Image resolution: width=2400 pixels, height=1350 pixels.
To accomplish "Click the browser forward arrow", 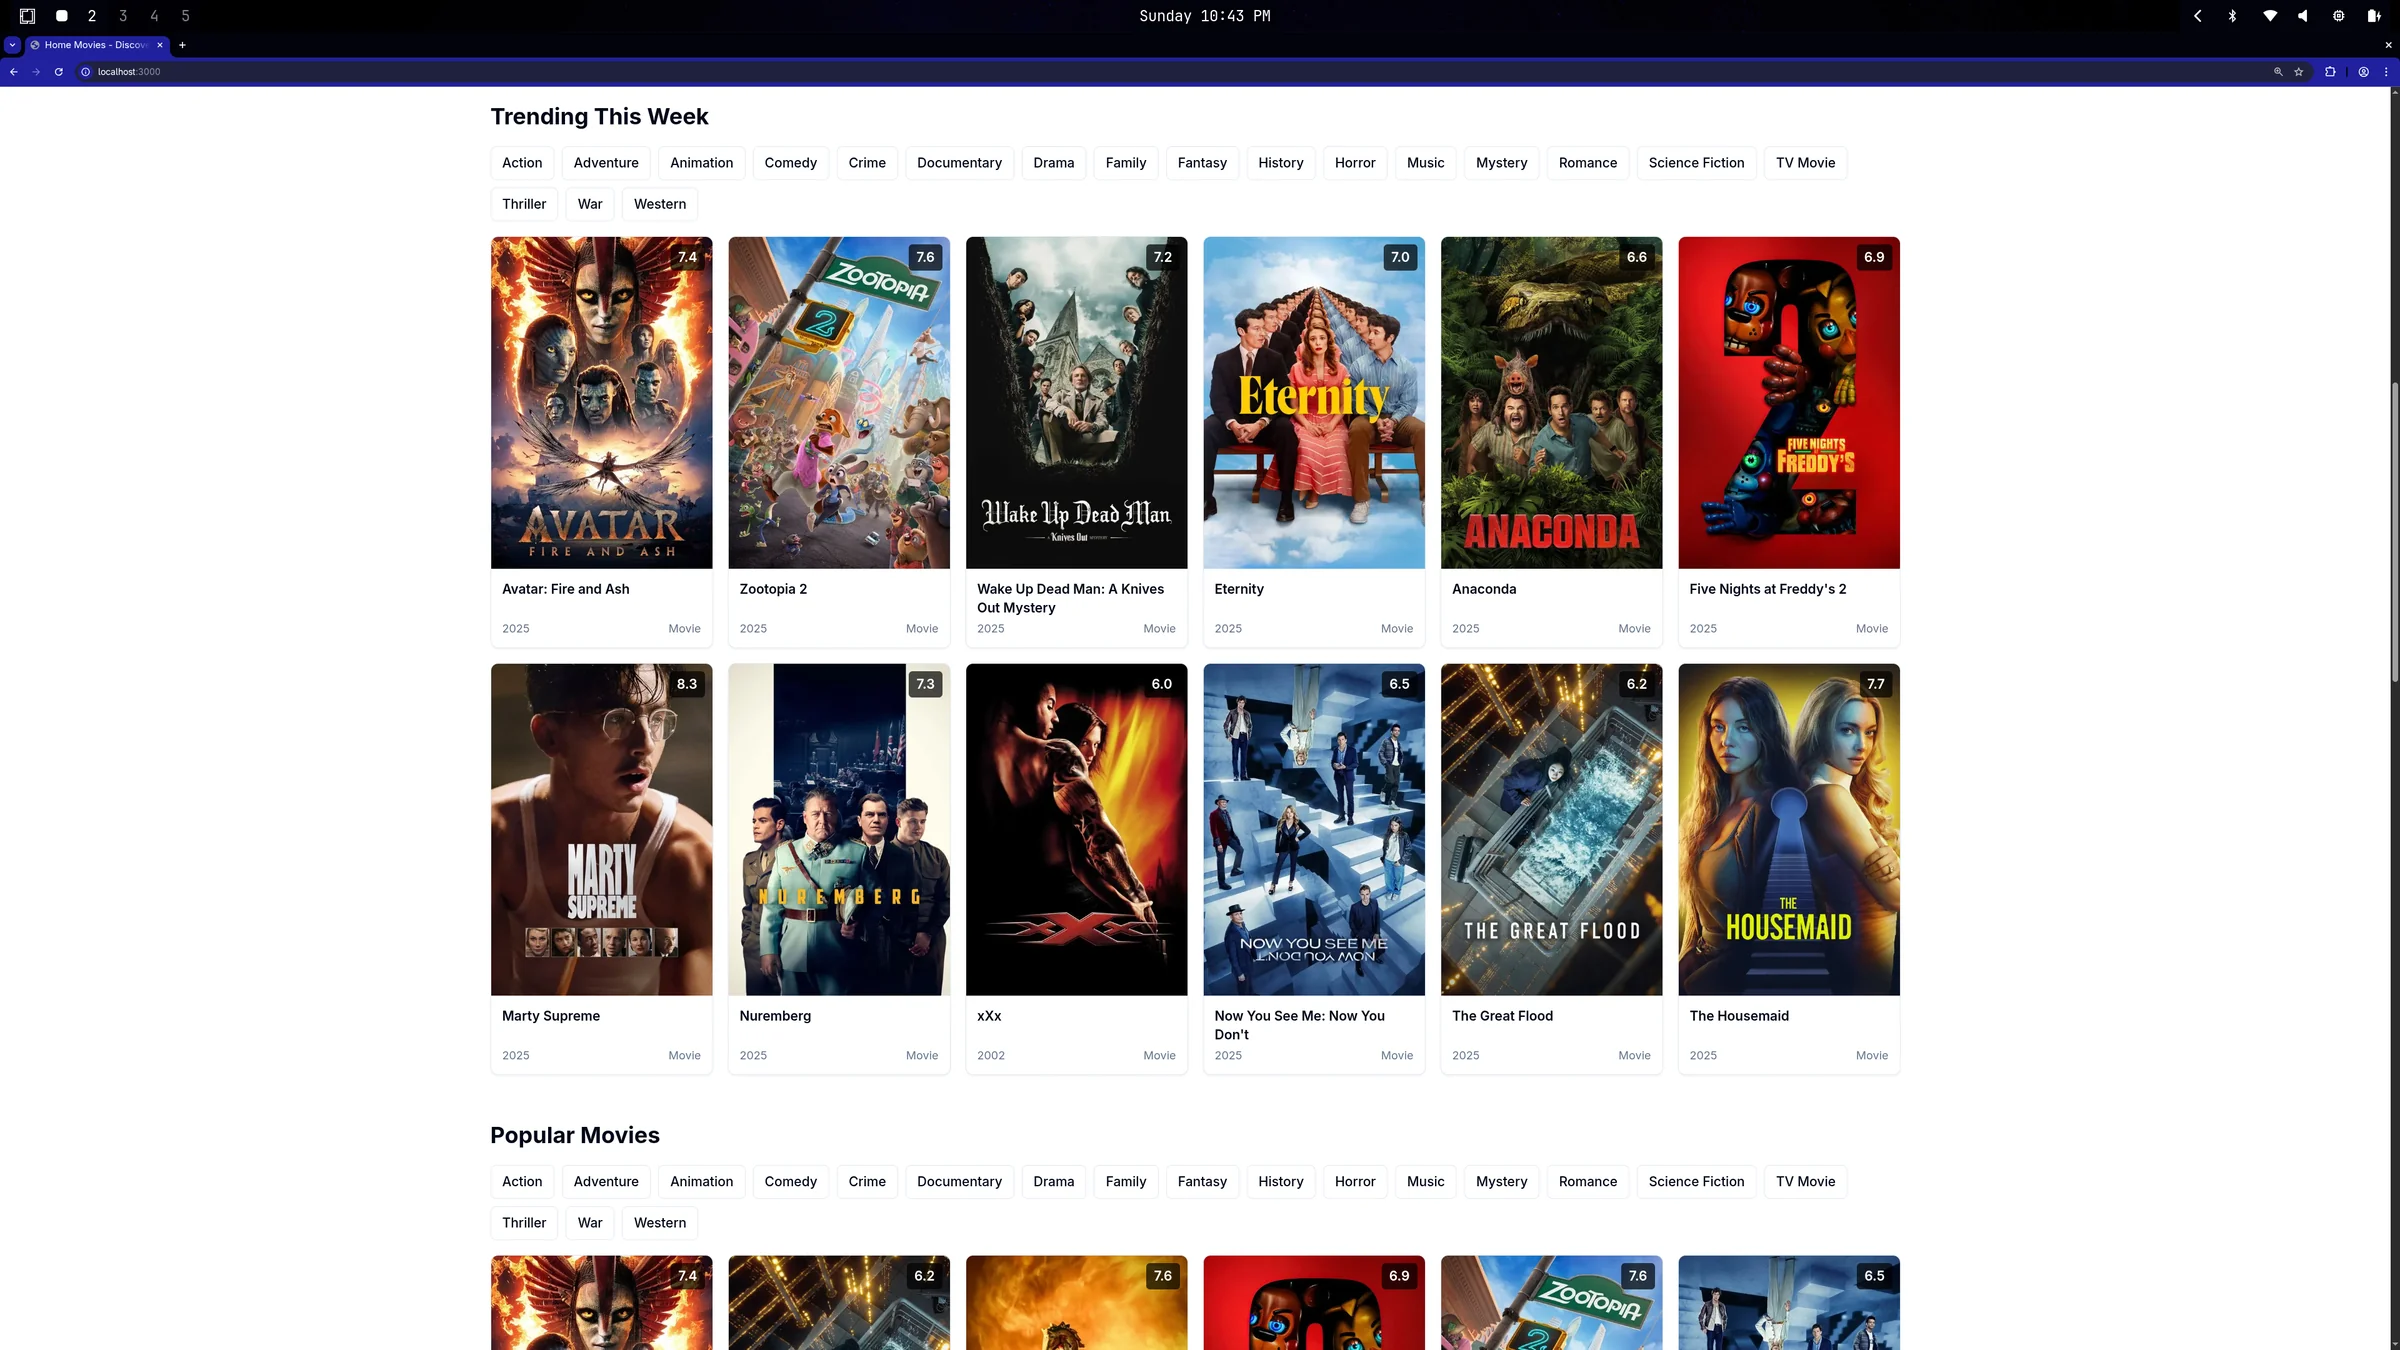I will point(36,72).
